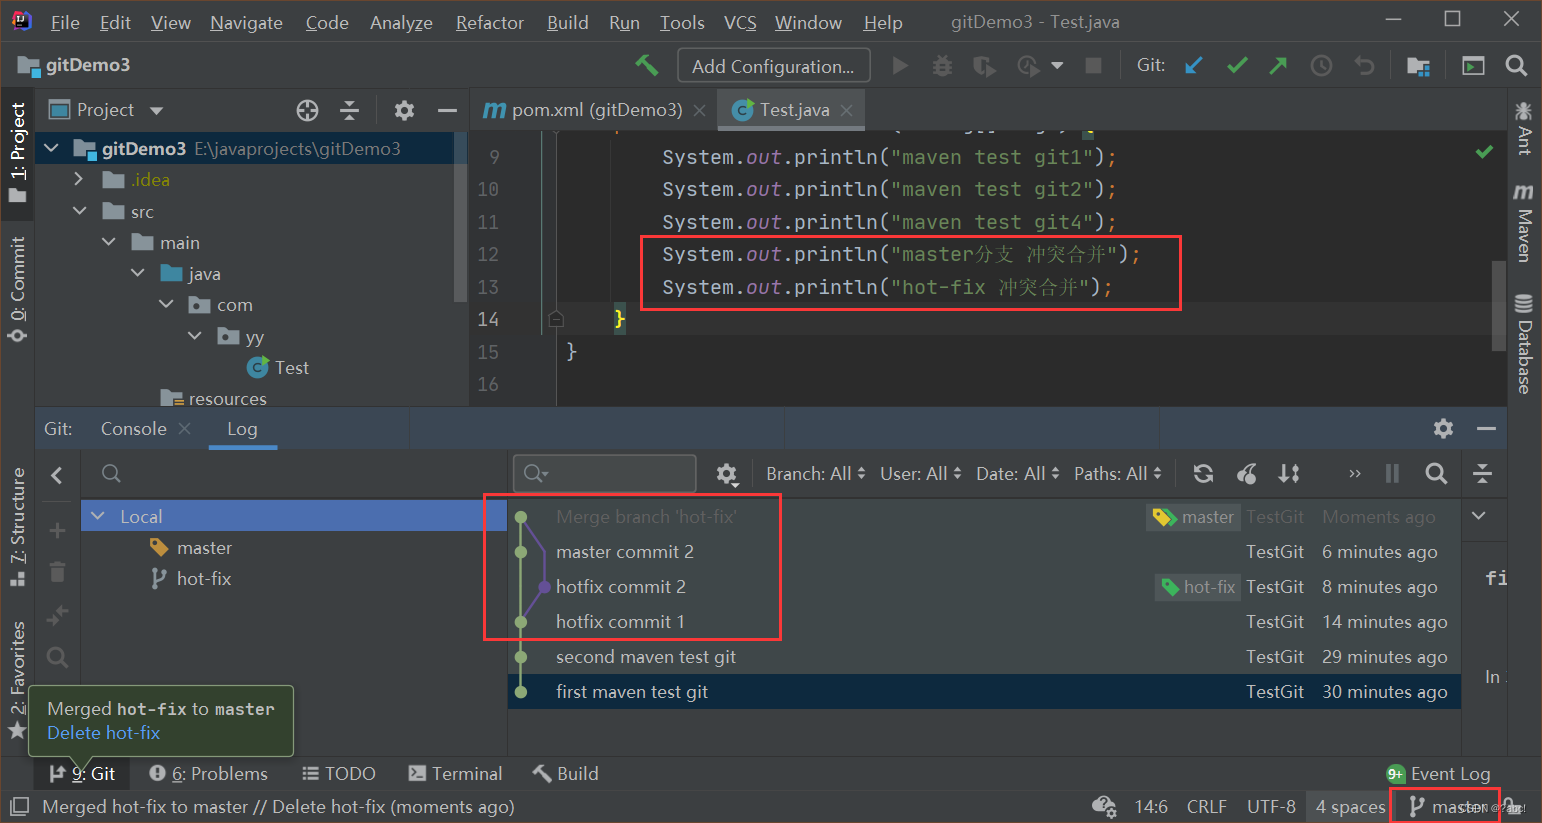This screenshot has width=1542, height=823.
Task: Open the VCS menu
Action: pyautogui.click(x=739, y=22)
